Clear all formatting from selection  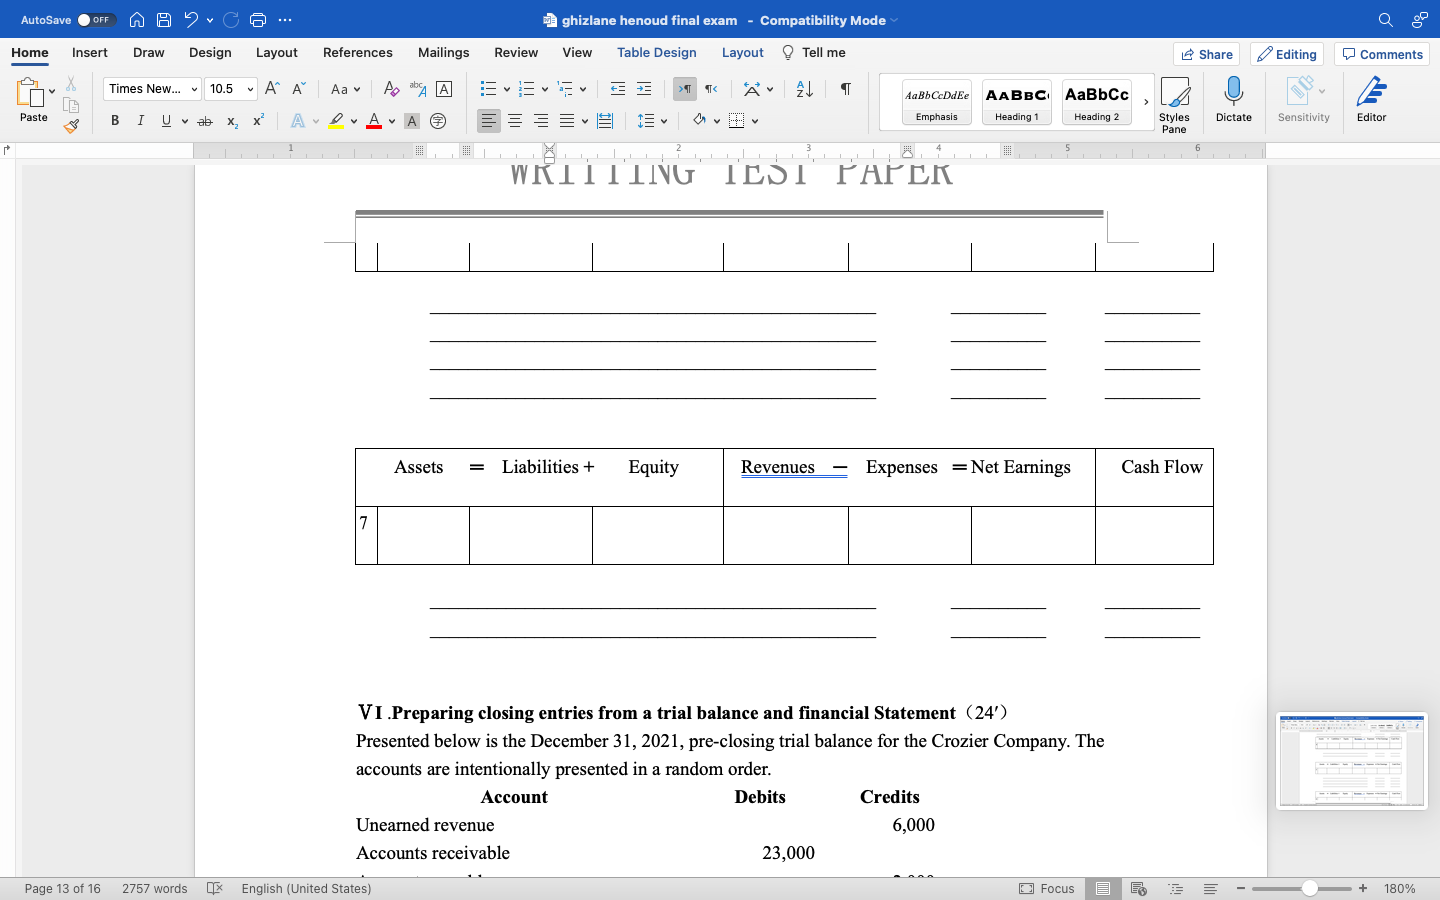point(390,89)
